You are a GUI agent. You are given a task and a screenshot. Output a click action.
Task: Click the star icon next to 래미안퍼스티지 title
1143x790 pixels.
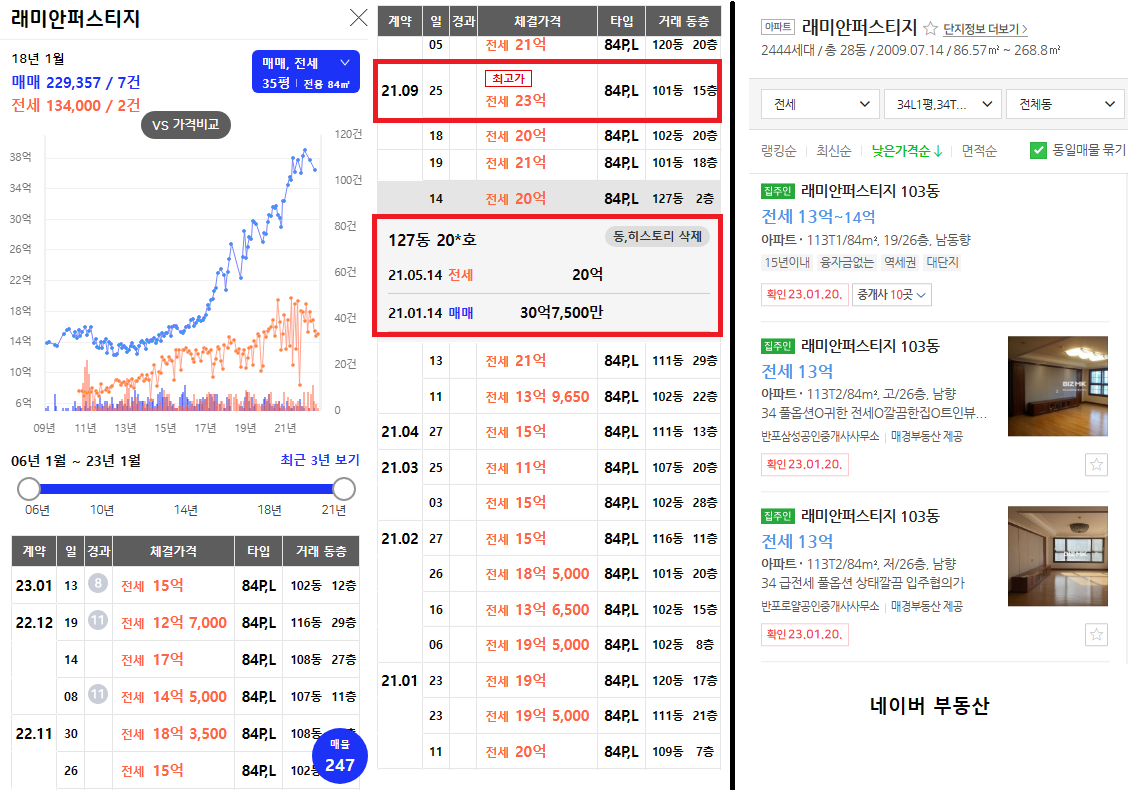[930, 28]
